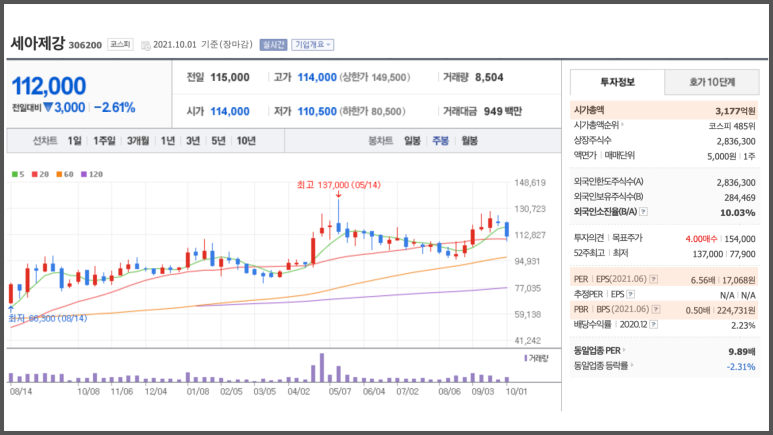Click the 목표주가 154,000 value
This screenshot has height=435, width=773.
coord(740,239)
